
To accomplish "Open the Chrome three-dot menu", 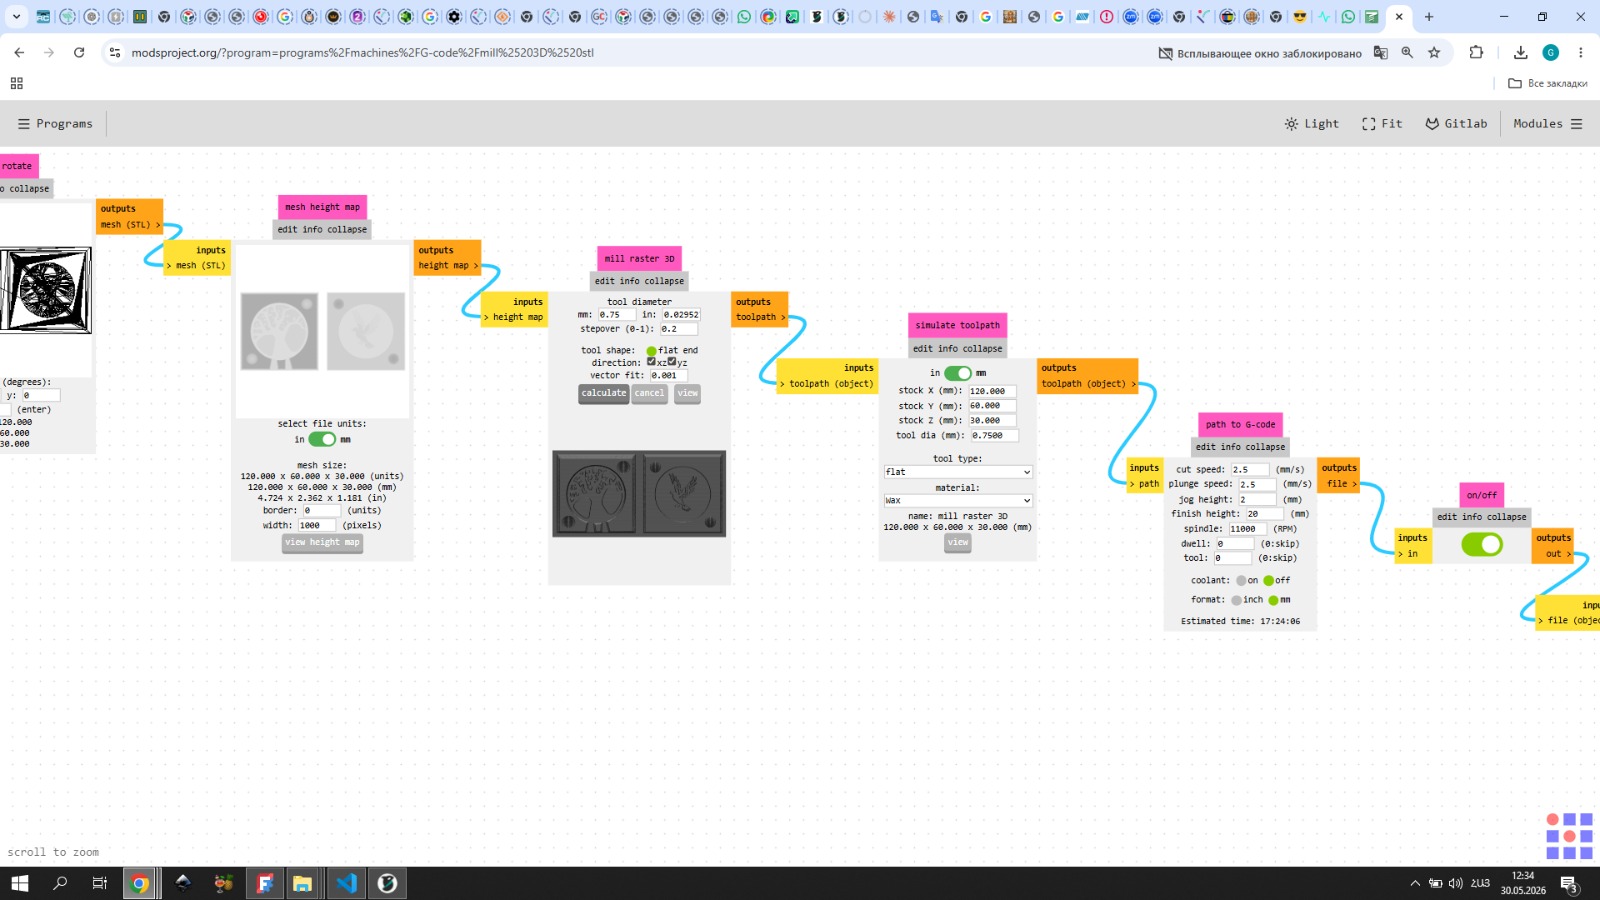I will 1580,52.
